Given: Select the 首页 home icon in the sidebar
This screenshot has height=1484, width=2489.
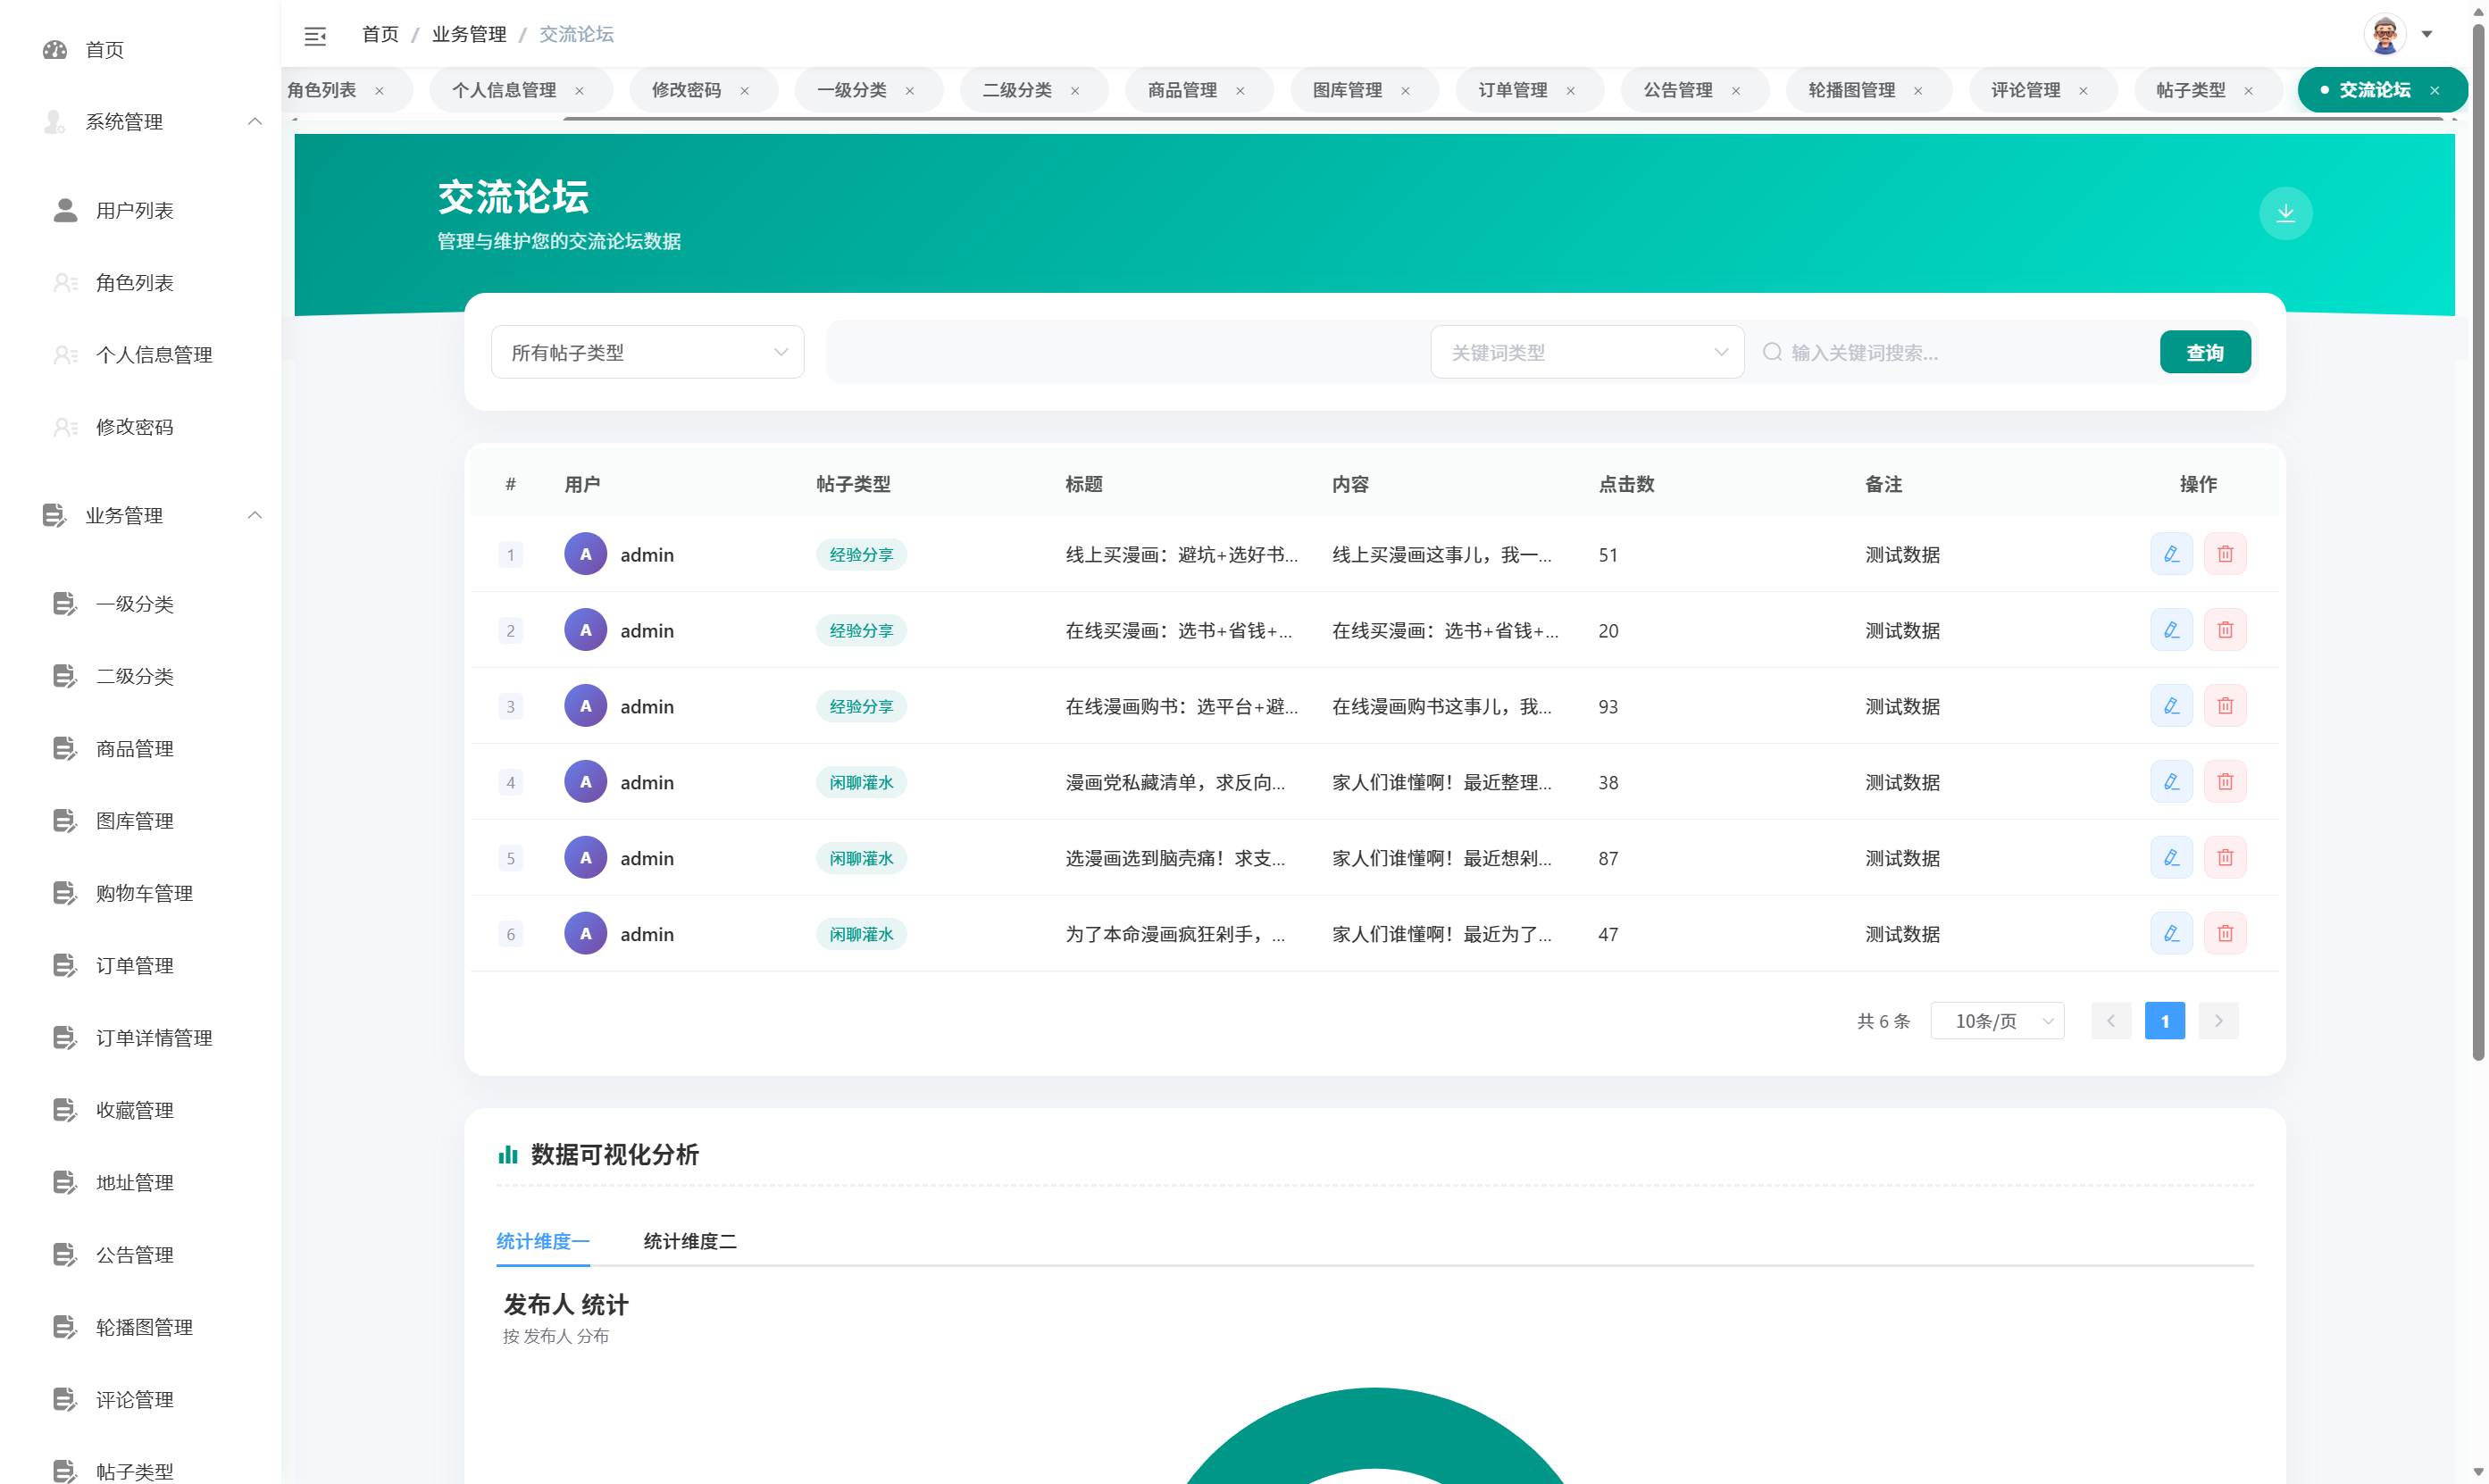Looking at the screenshot, I should tap(55, 49).
